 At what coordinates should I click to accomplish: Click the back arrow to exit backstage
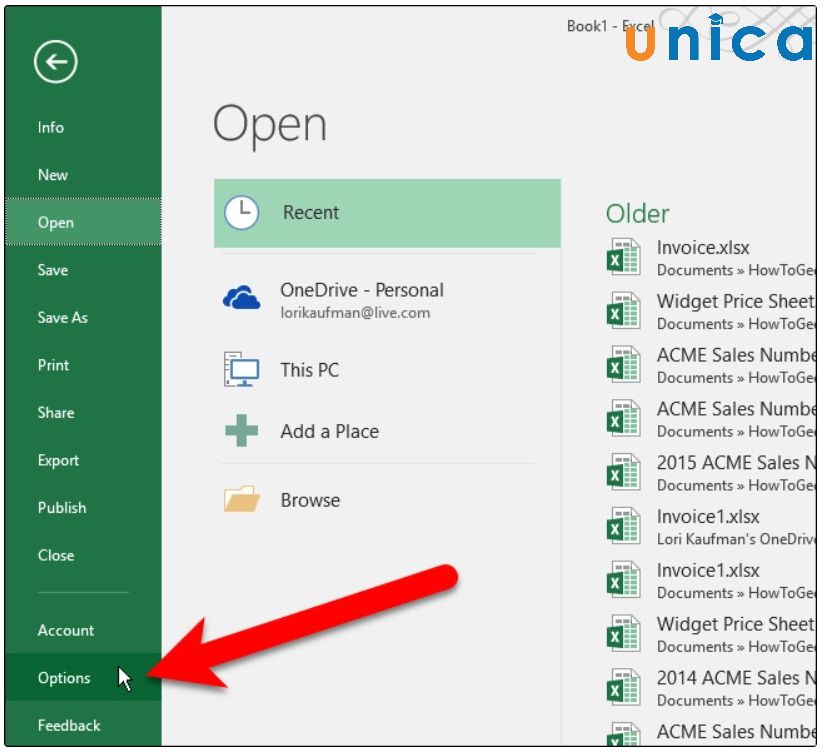tap(56, 61)
